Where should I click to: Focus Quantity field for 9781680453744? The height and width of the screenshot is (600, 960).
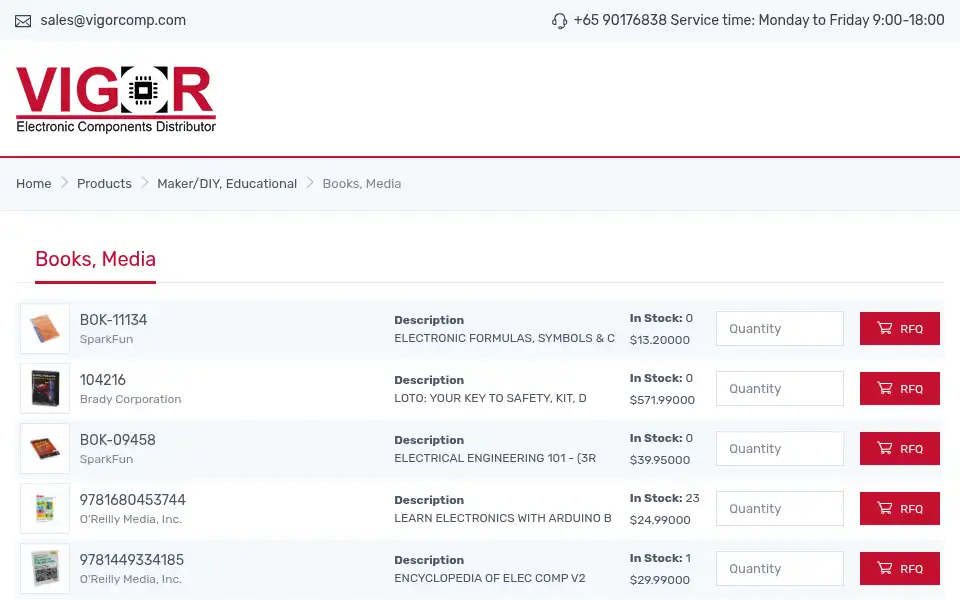(x=779, y=509)
